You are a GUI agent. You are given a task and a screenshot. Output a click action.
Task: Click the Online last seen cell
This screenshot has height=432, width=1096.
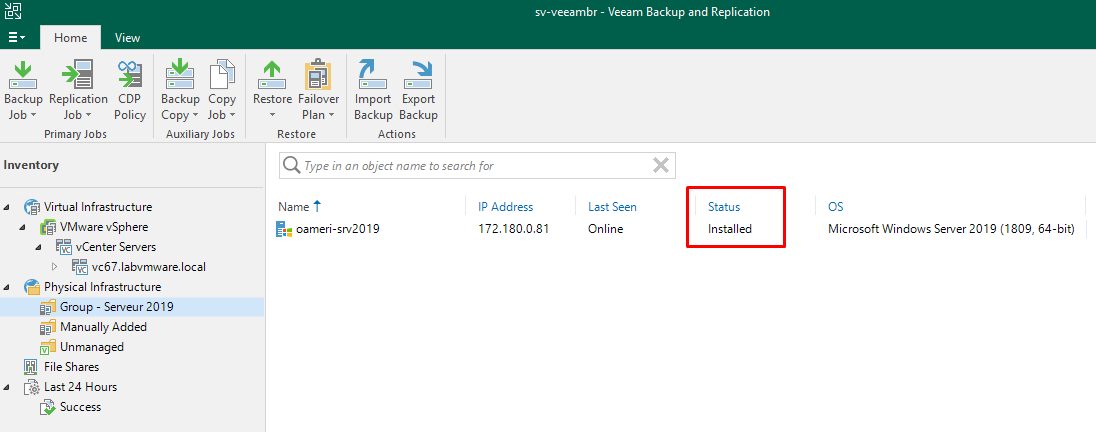605,229
